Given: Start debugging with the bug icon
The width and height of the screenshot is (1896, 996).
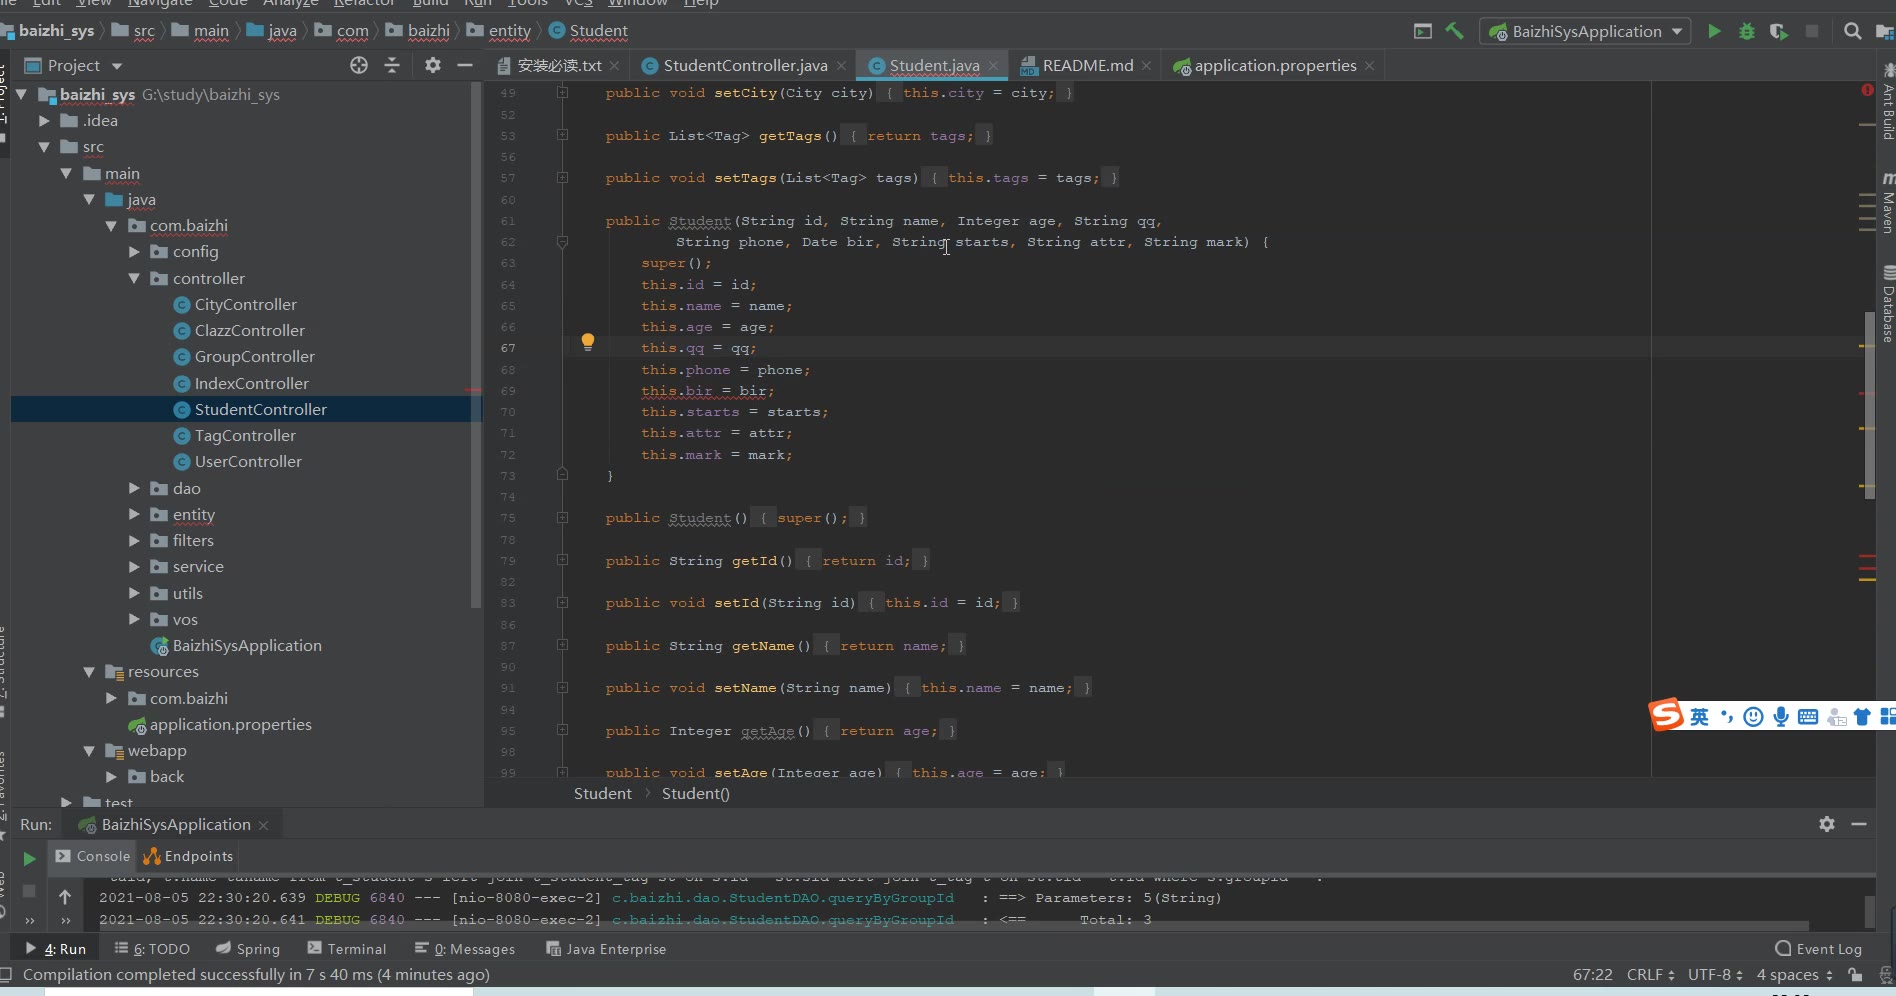Looking at the screenshot, I should [x=1746, y=32].
